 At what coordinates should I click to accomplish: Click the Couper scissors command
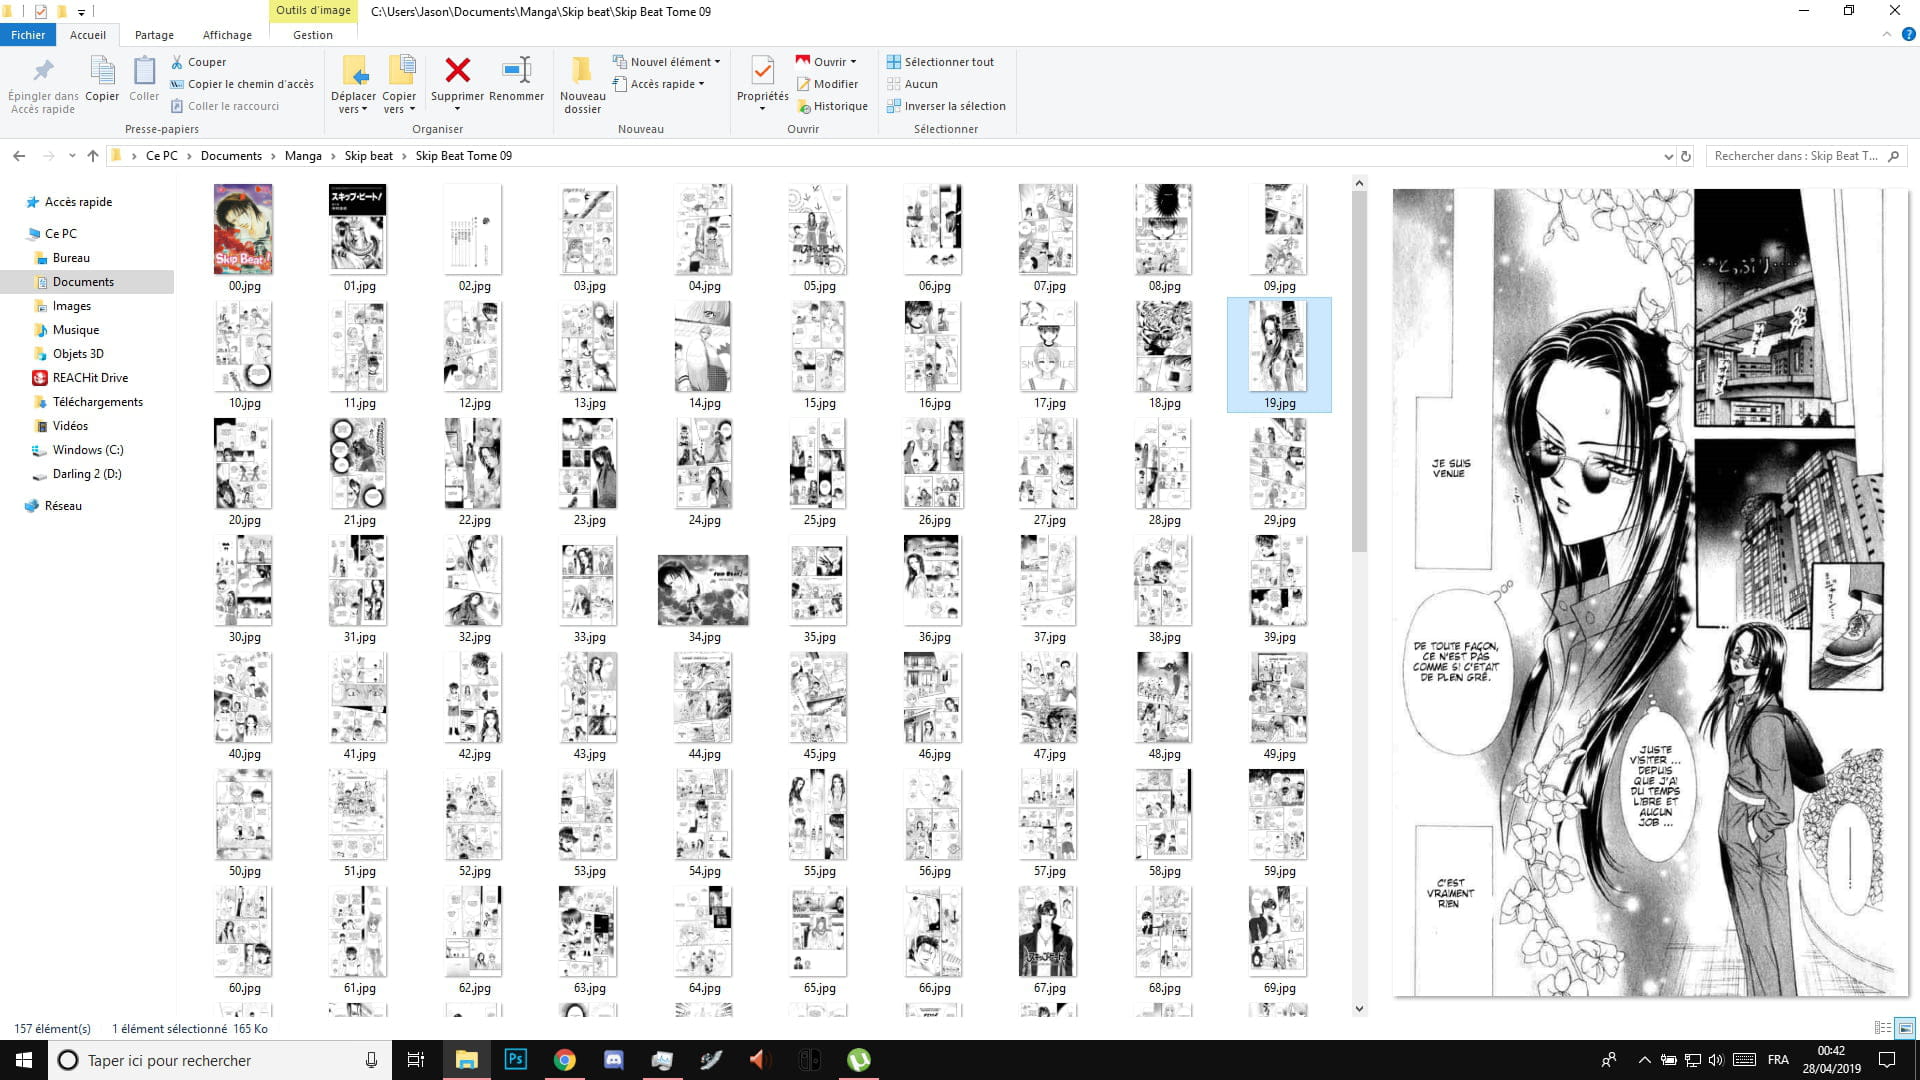tap(198, 62)
